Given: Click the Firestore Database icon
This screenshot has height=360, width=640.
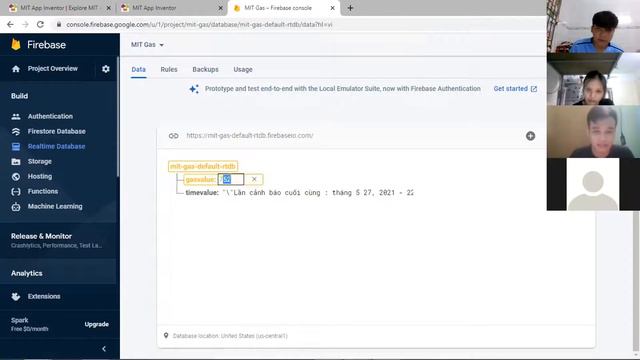Looking at the screenshot, I should tap(16, 131).
